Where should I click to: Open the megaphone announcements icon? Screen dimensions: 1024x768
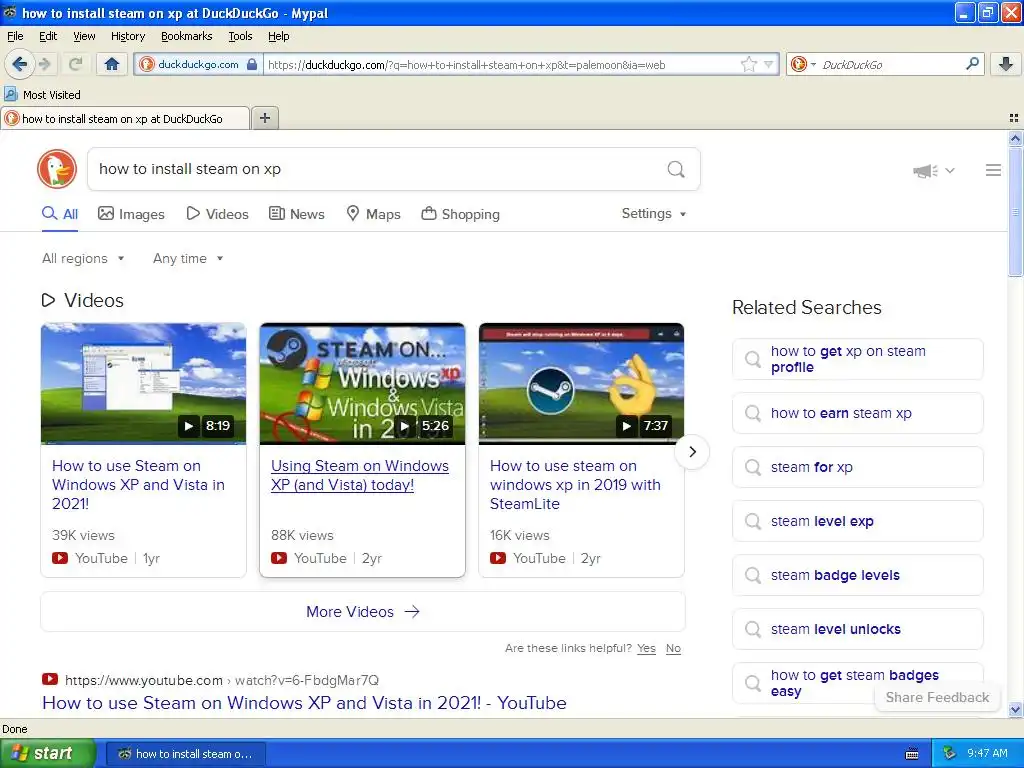click(925, 171)
